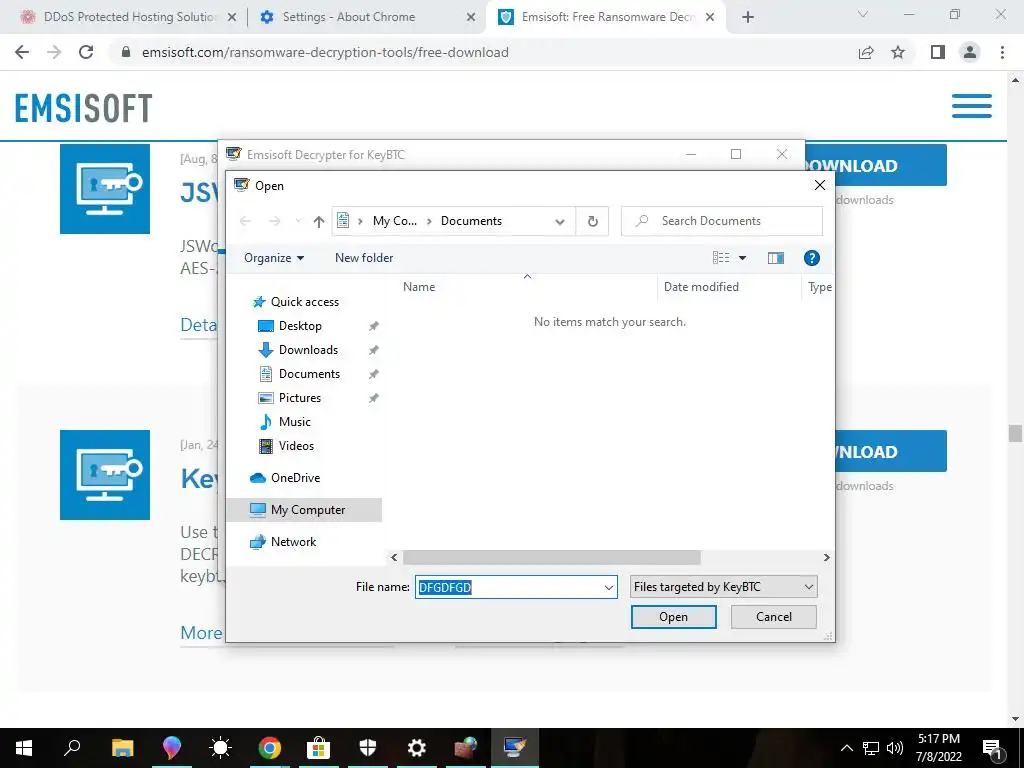1024x768 pixels.
Task: Show hidden system tray icons
Action: [x=846, y=748]
